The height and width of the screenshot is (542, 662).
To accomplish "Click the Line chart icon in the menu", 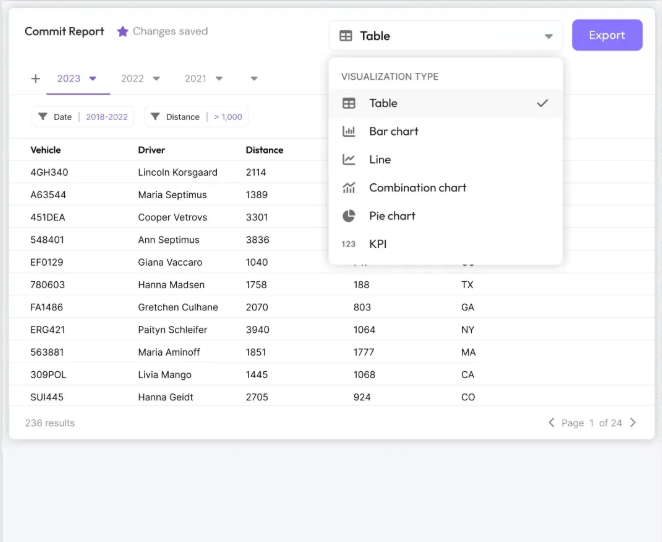I will (349, 159).
